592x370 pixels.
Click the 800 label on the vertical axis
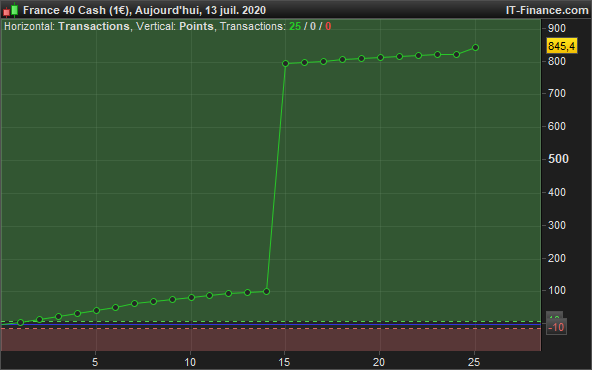557,61
